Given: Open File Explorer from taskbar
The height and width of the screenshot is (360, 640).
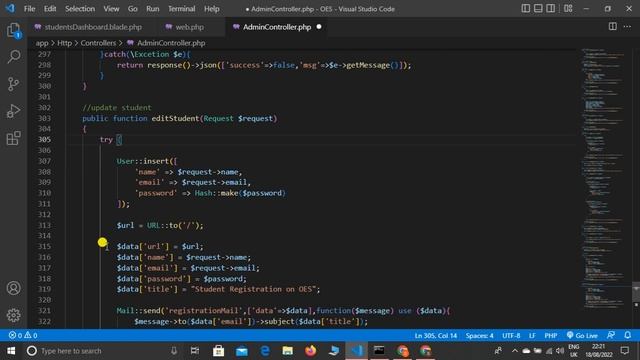Looking at the screenshot, I should click(x=288, y=351).
